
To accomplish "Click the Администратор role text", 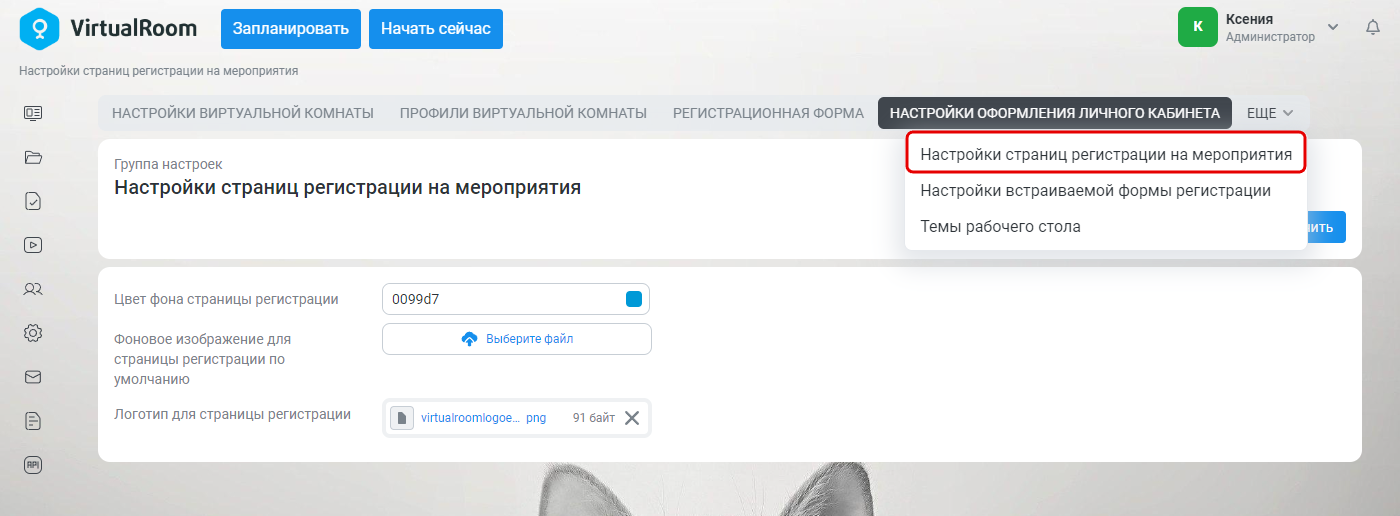I will click(1270, 37).
